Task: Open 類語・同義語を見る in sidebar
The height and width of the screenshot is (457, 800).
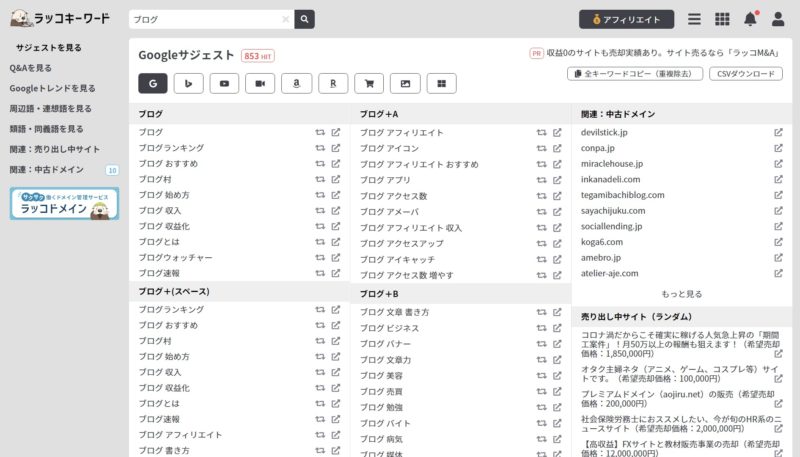Action: coord(46,129)
